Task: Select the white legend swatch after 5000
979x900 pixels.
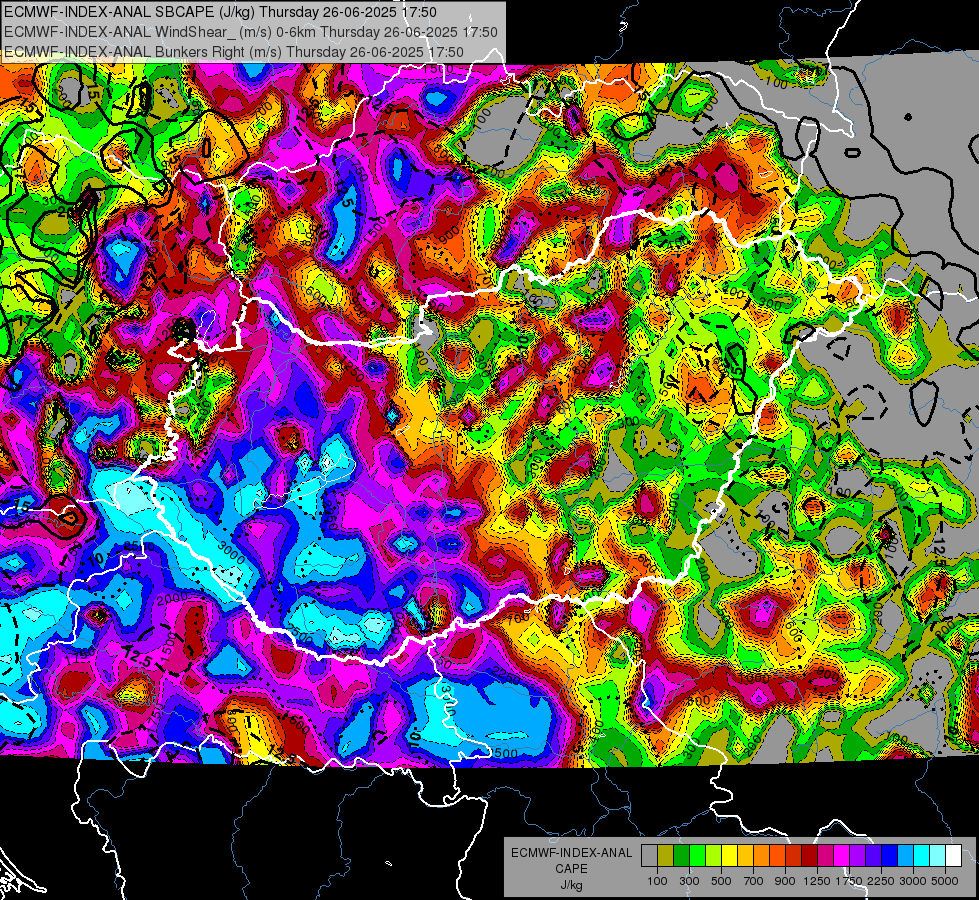Action: [954, 856]
